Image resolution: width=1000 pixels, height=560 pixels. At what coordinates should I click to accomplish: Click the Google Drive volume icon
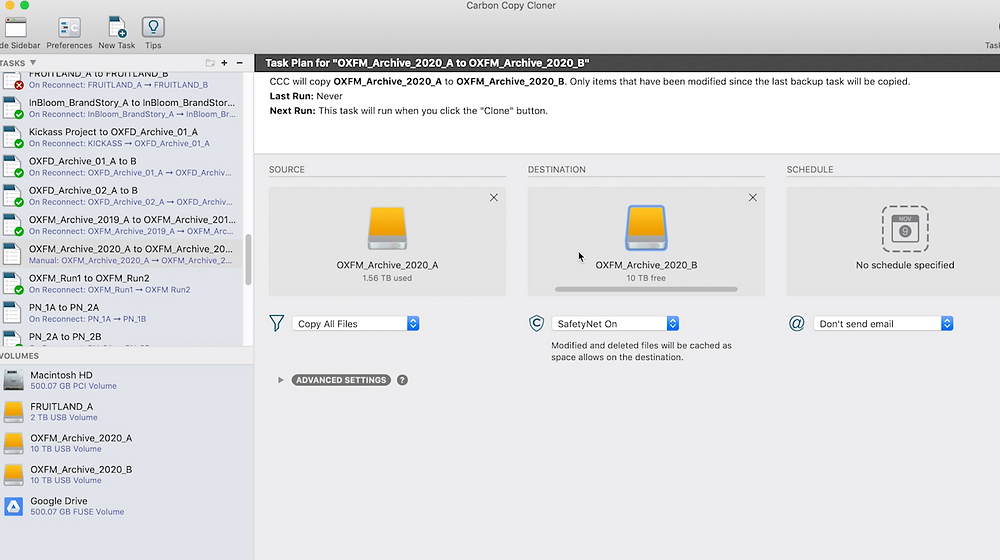13,506
